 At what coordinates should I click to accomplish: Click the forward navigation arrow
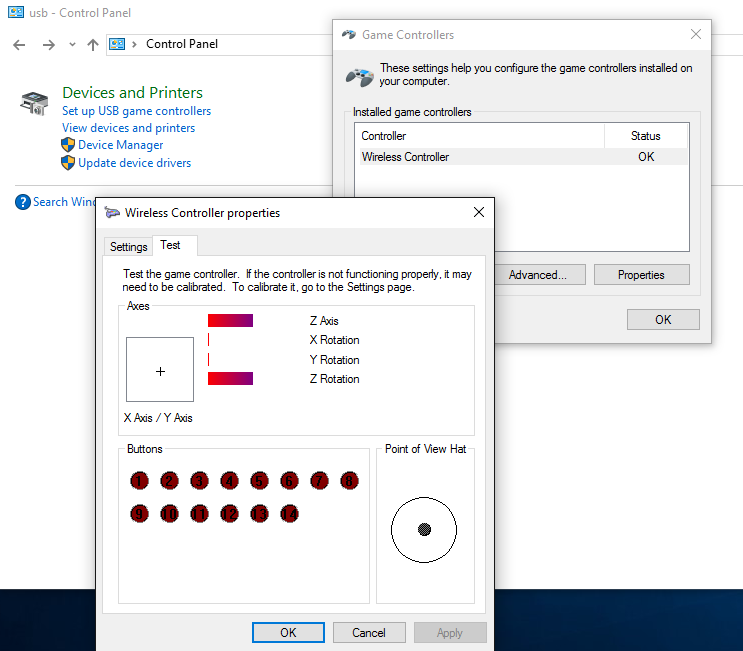[x=48, y=44]
